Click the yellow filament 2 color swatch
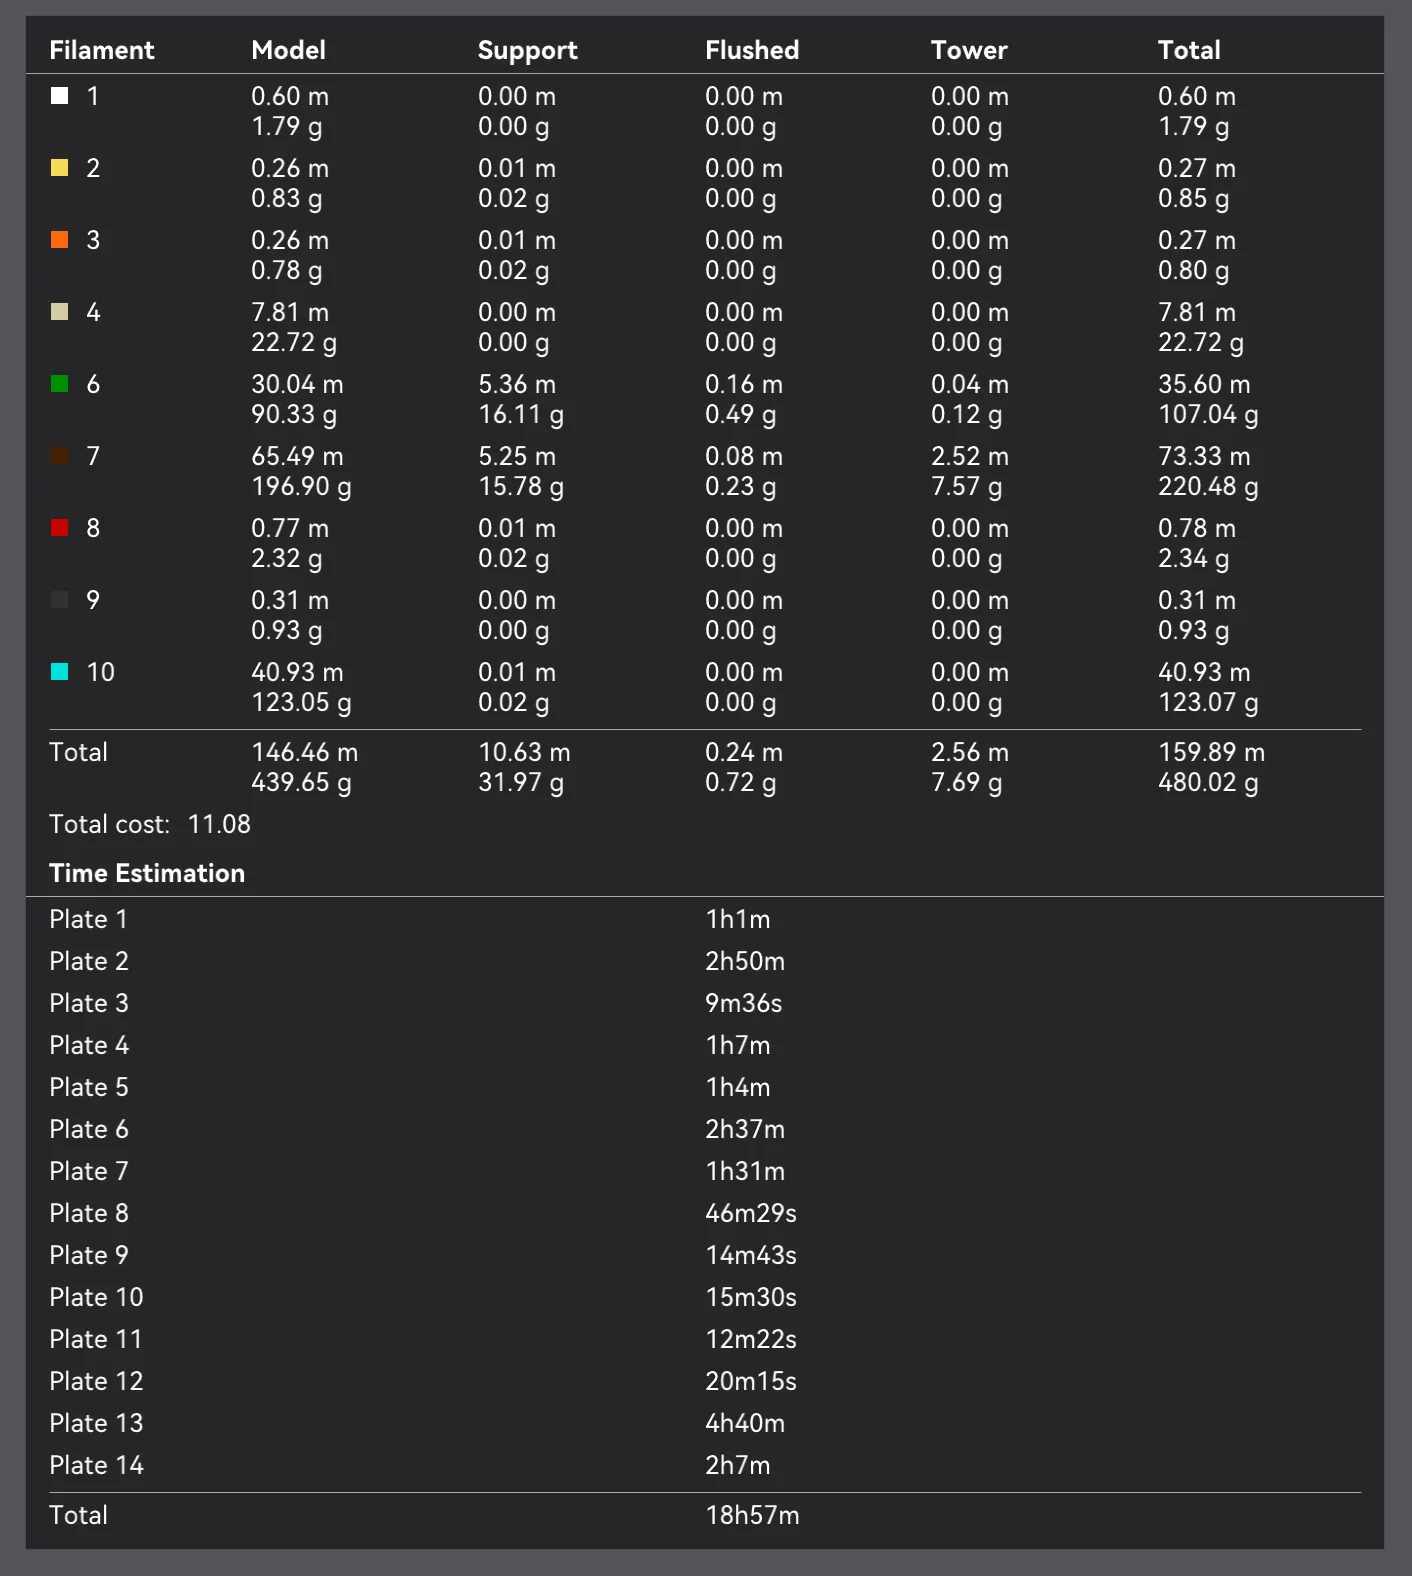Image resolution: width=1412 pixels, height=1576 pixels. click(60, 168)
